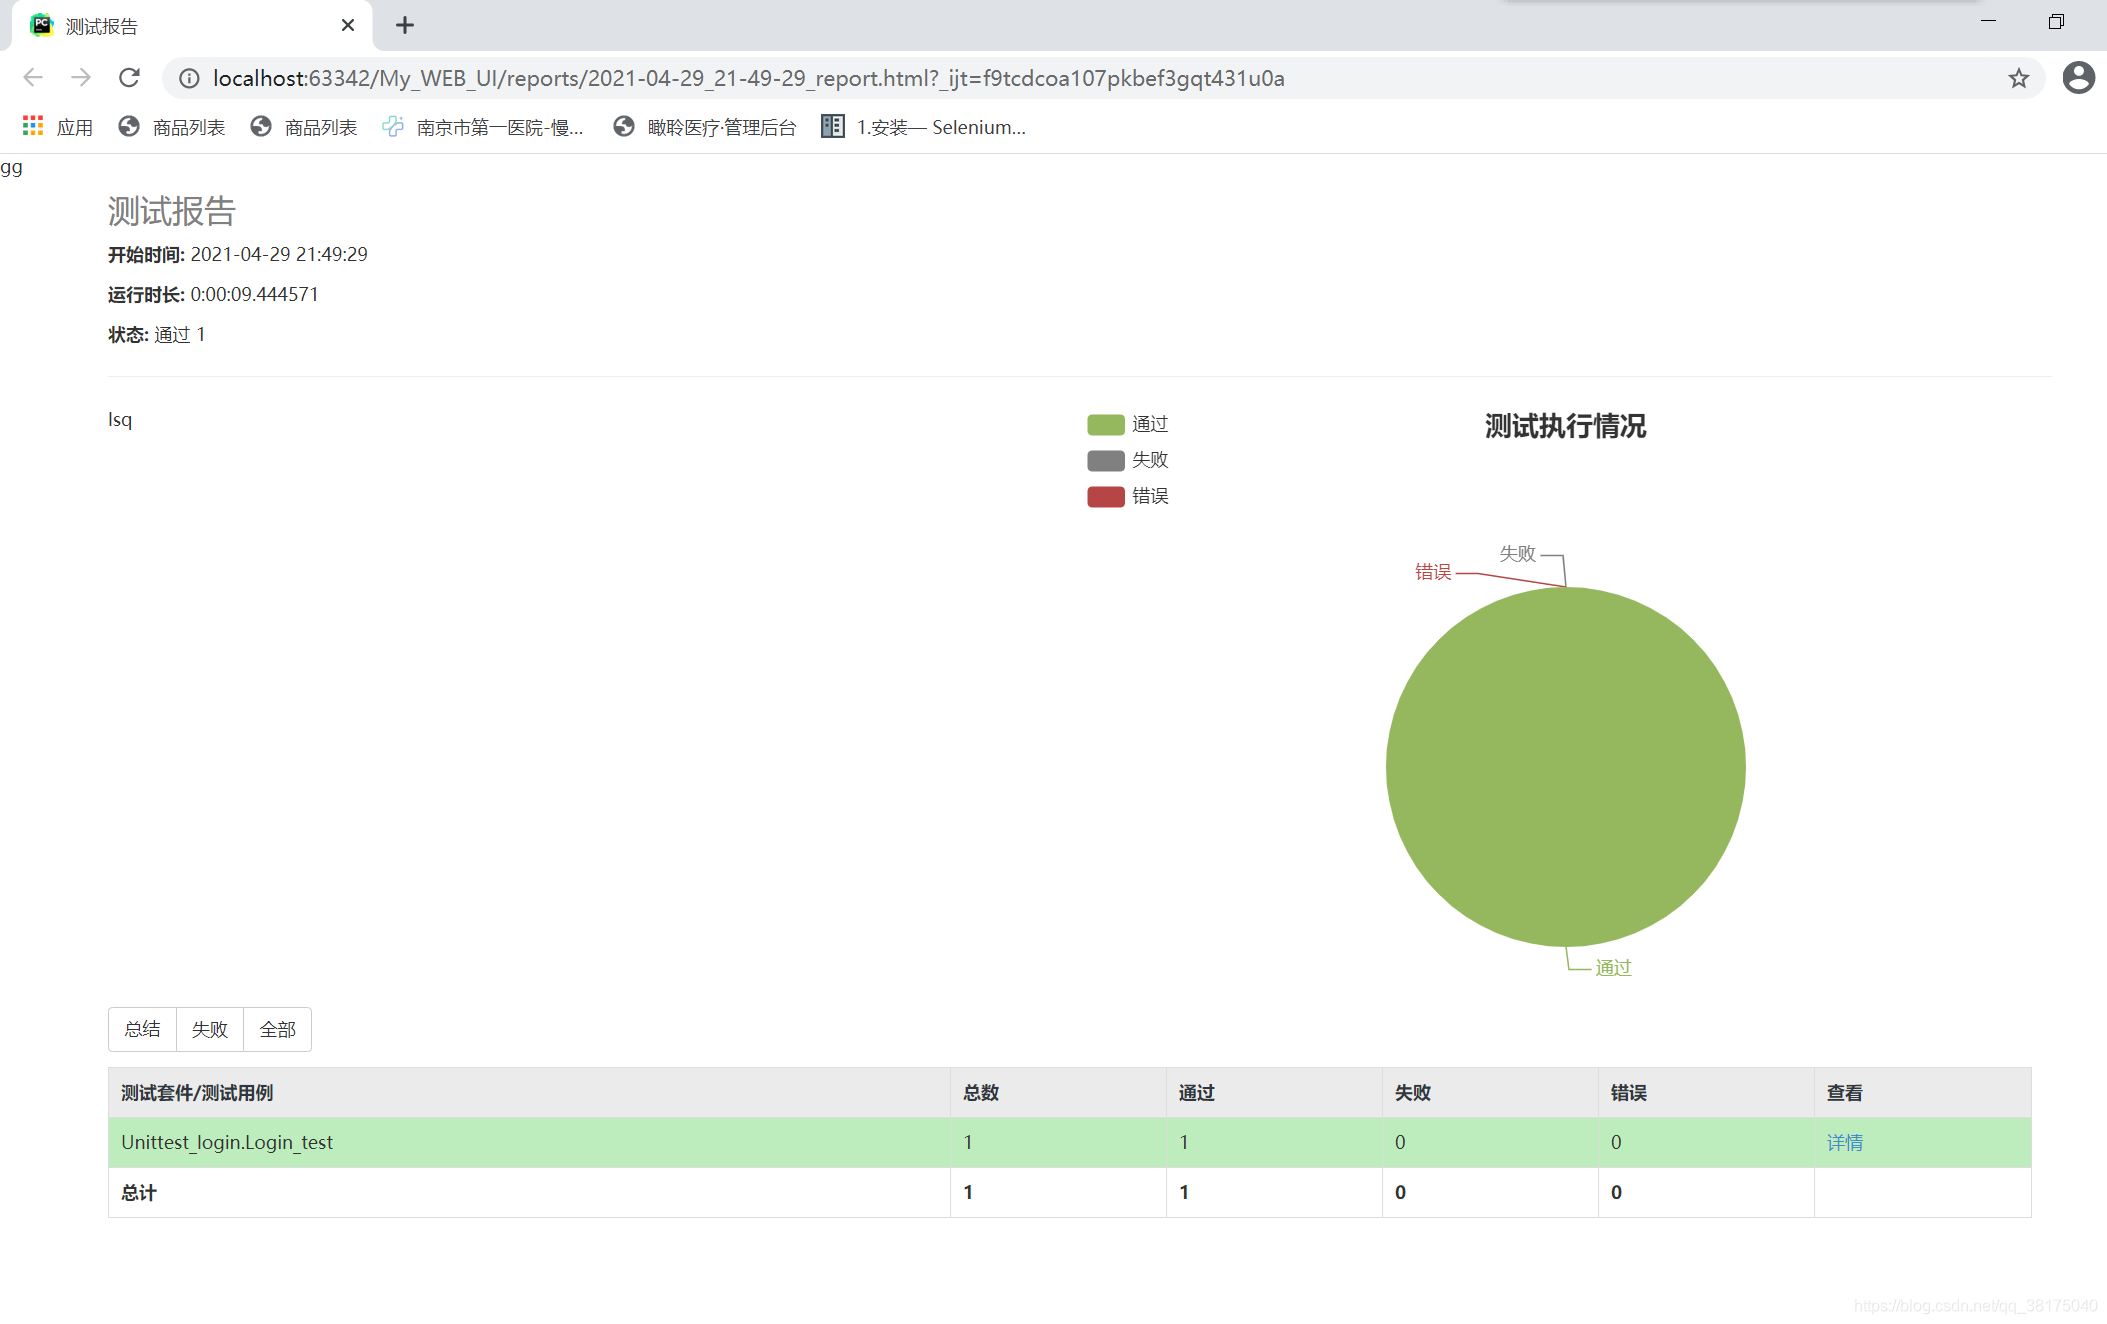
Task: Restore down the browser window
Action: [x=2056, y=21]
